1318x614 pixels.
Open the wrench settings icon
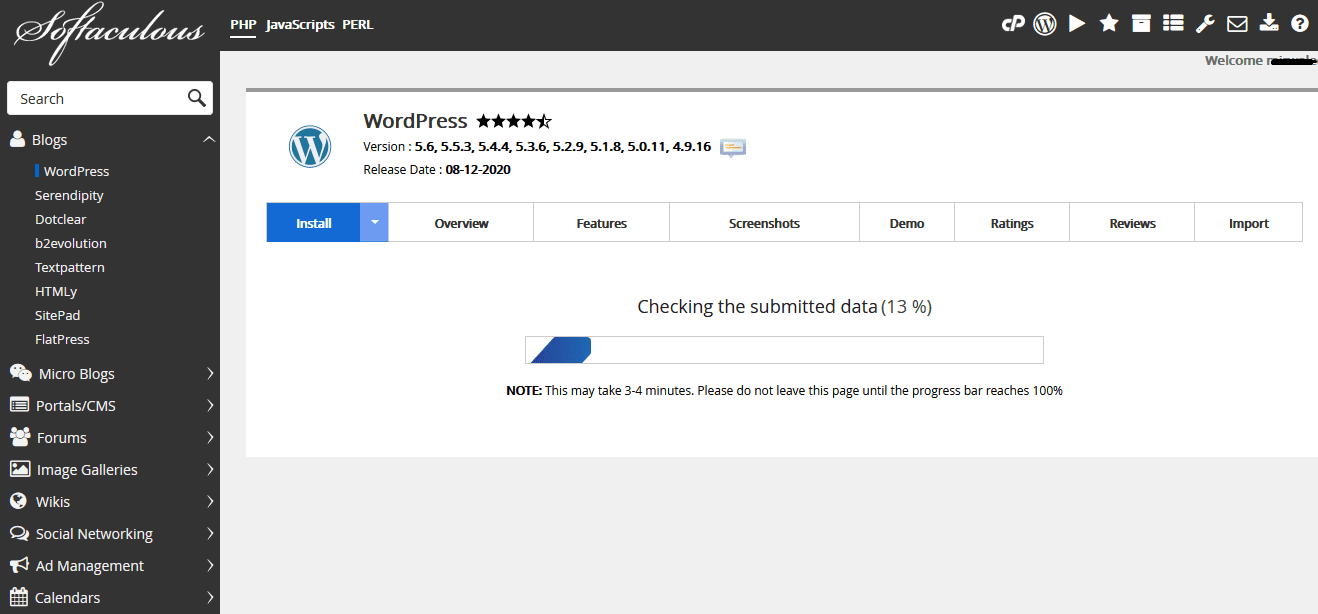(x=1205, y=23)
